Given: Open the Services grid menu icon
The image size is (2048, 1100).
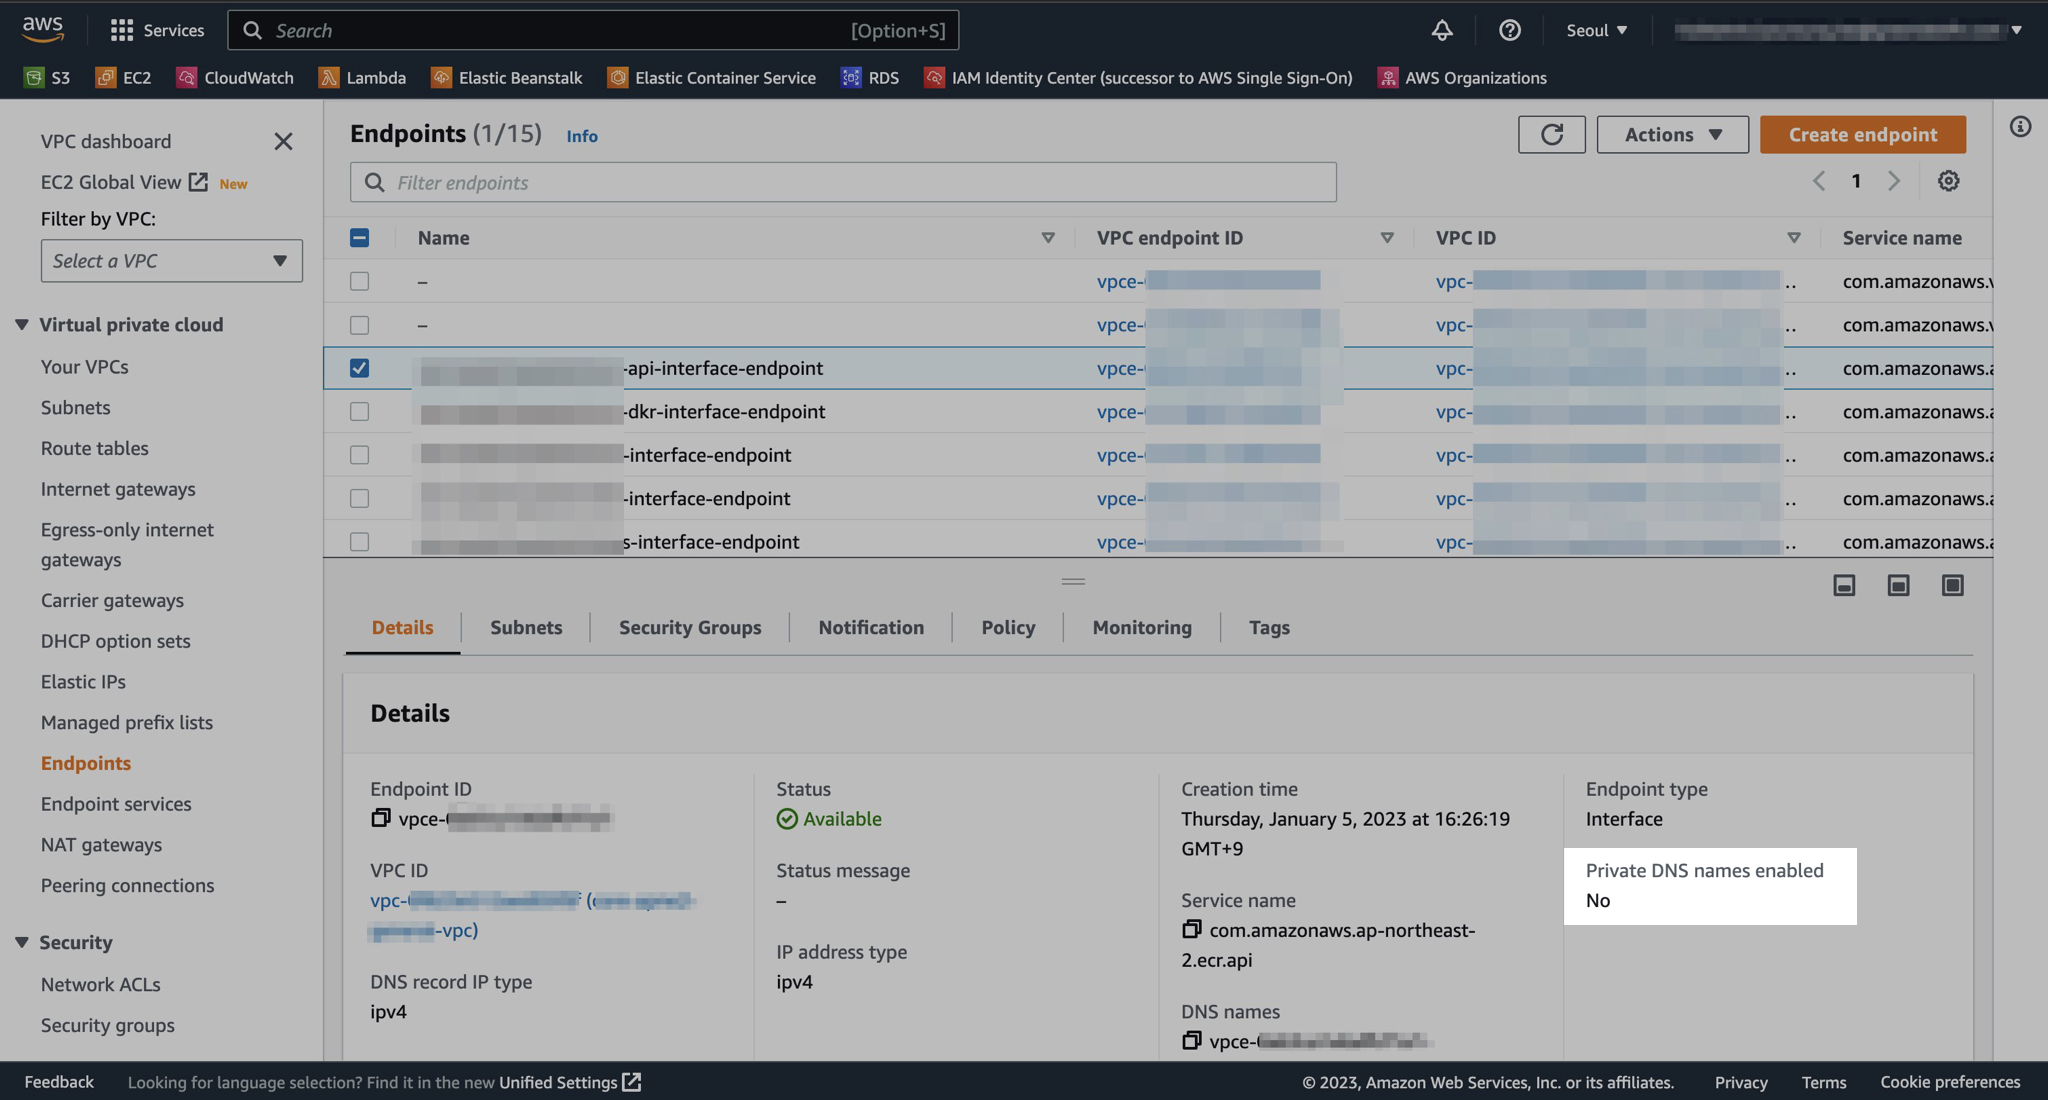Looking at the screenshot, I should (x=121, y=30).
